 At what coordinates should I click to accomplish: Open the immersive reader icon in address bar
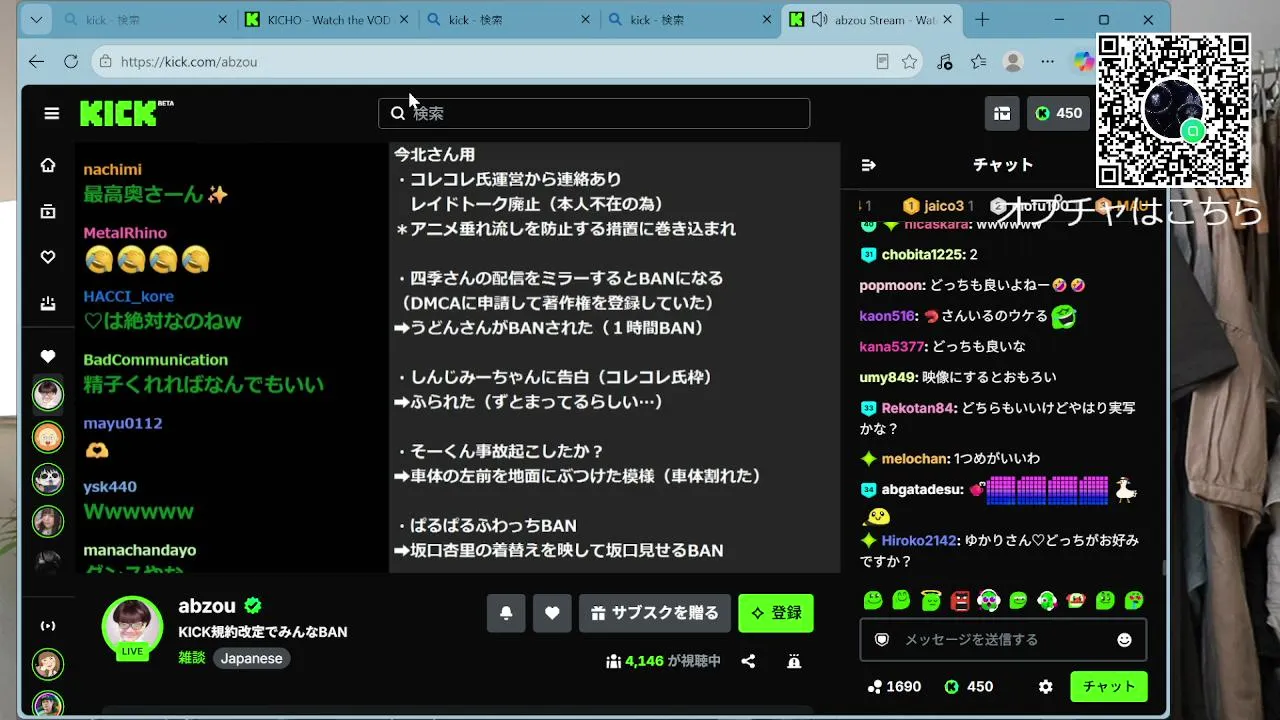(x=882, y=62)
